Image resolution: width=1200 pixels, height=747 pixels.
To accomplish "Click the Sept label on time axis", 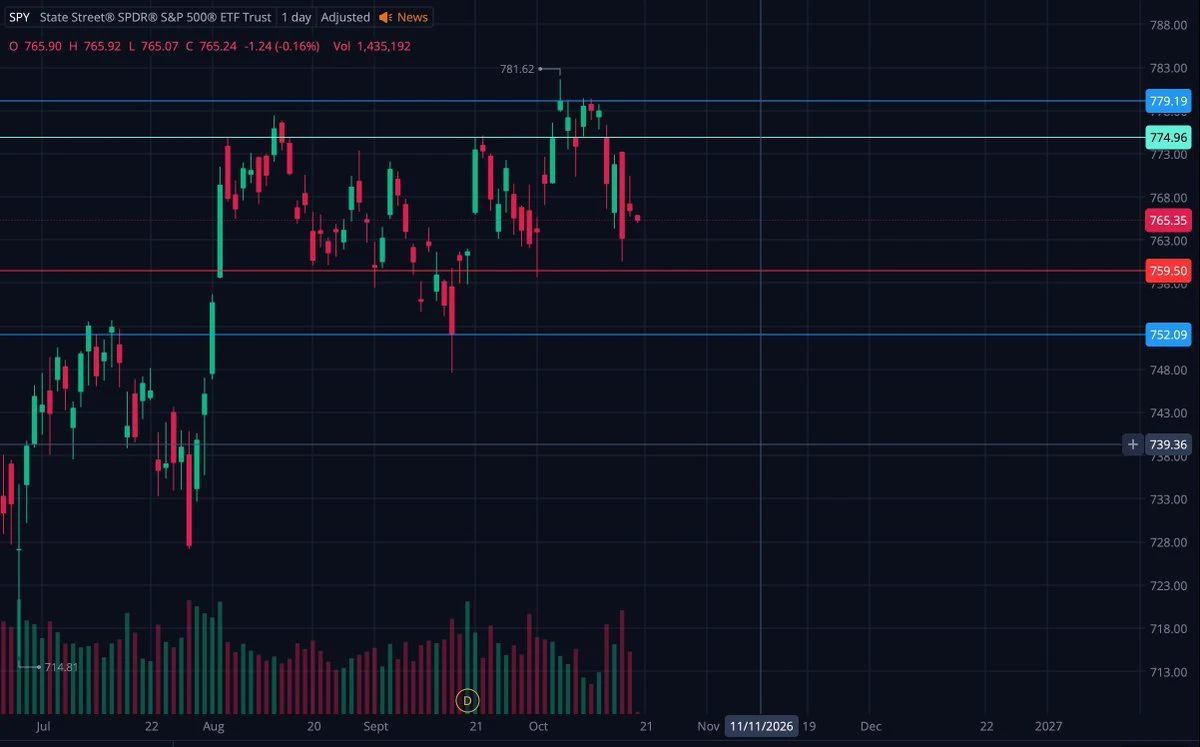I will click(x=376, y=726).
